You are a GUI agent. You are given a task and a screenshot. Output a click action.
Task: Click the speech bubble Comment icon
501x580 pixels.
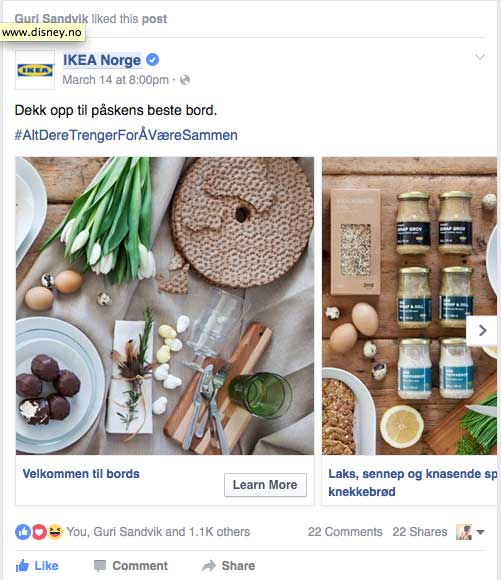click(100, 566)
